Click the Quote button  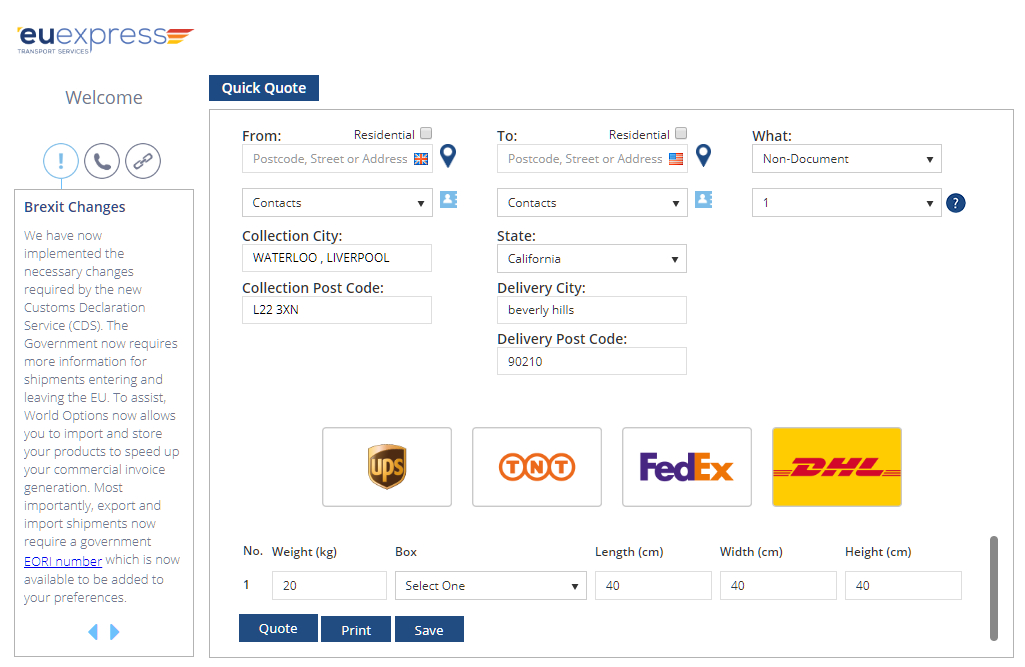pyautogui.click(x=278, y=628)
